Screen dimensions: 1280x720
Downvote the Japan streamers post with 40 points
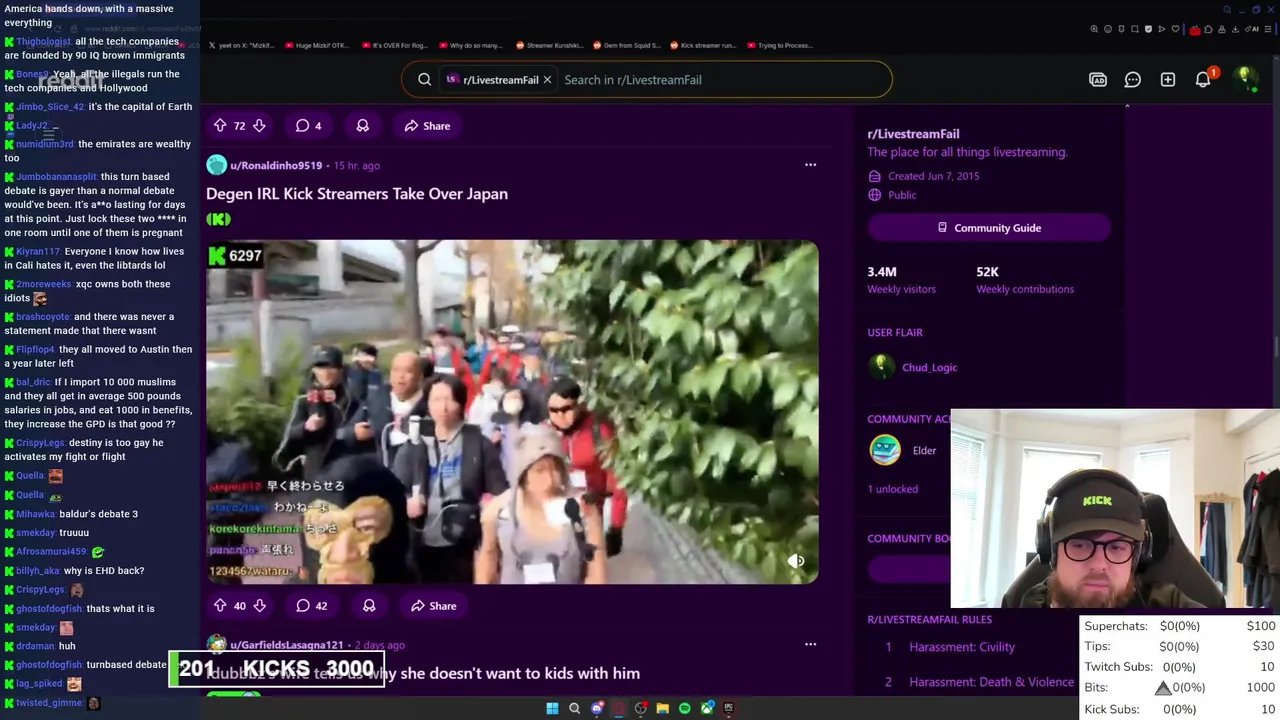pyautogui.click(x=259, y=606)
